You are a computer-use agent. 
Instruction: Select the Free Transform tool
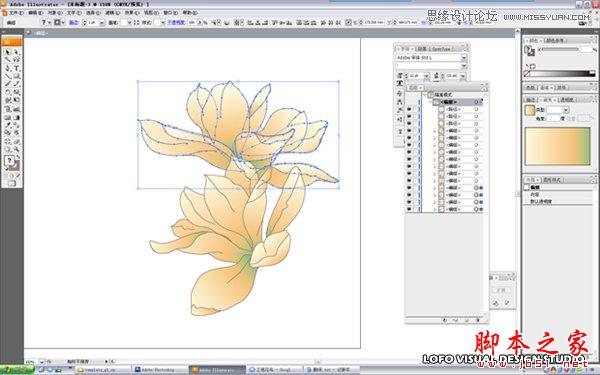tap(16, 100)
